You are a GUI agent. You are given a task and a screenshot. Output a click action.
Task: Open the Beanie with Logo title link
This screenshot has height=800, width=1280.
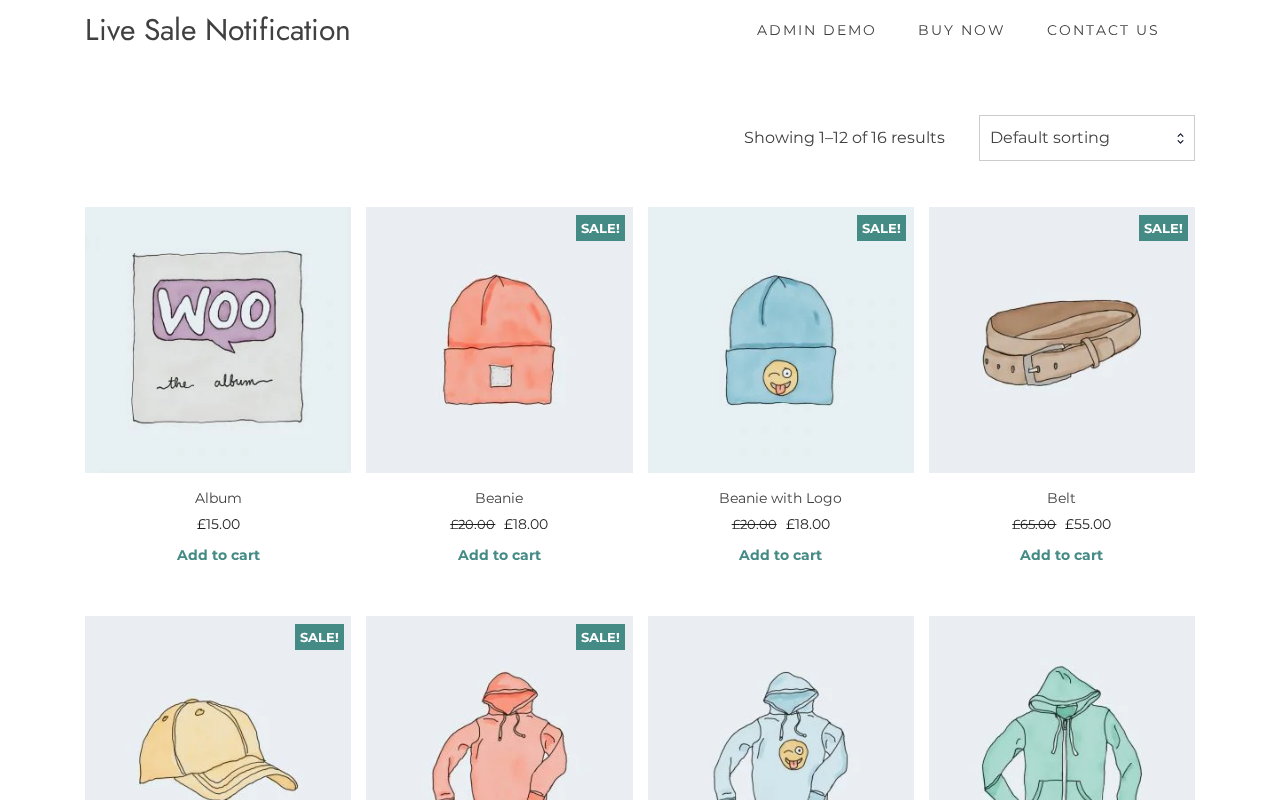(780, 498)
